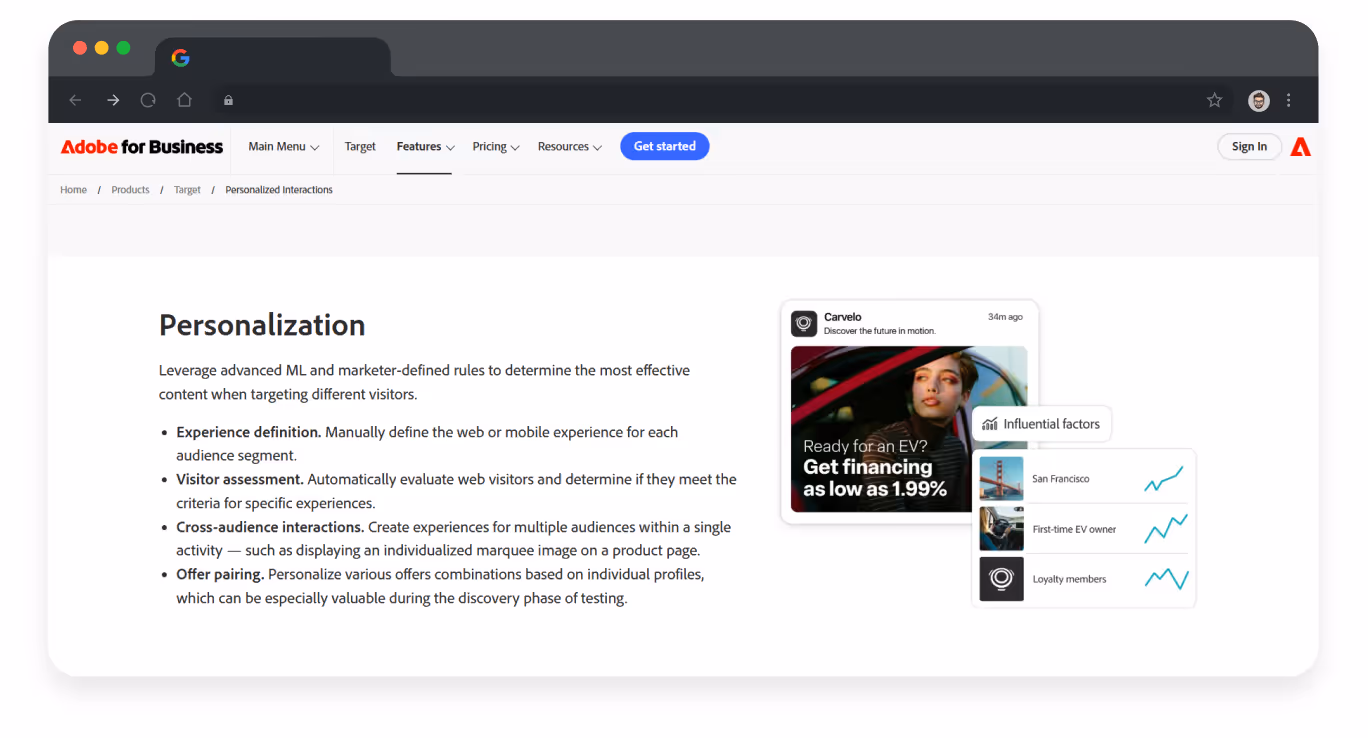Viewport: 1368px width, 738px height.
Task: Expand the Main Menu dropdown
Action: tap(284, 147)
